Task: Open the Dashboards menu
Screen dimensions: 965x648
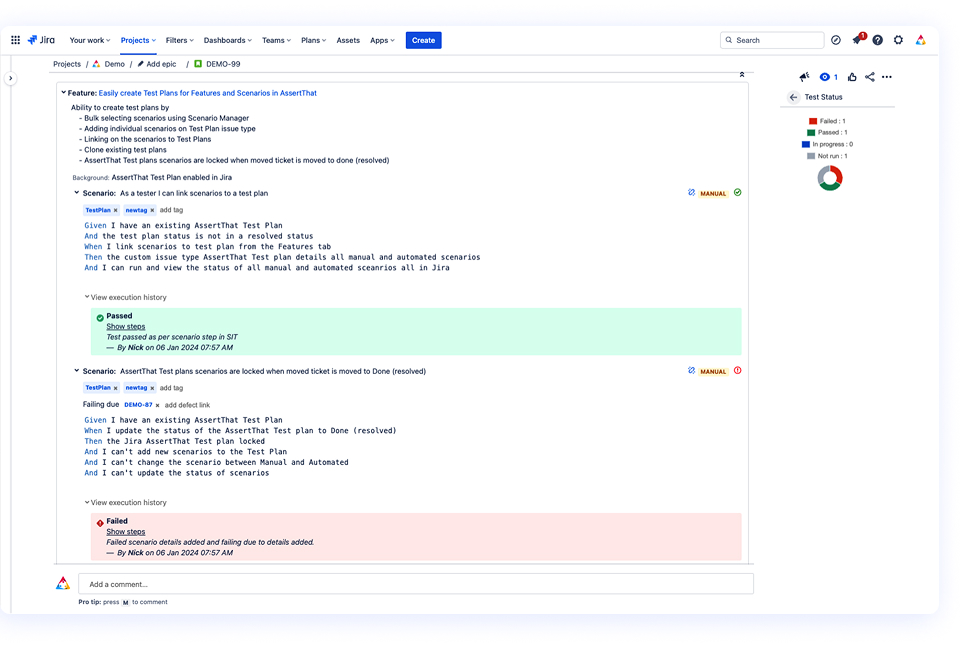Action: [227, 40]
